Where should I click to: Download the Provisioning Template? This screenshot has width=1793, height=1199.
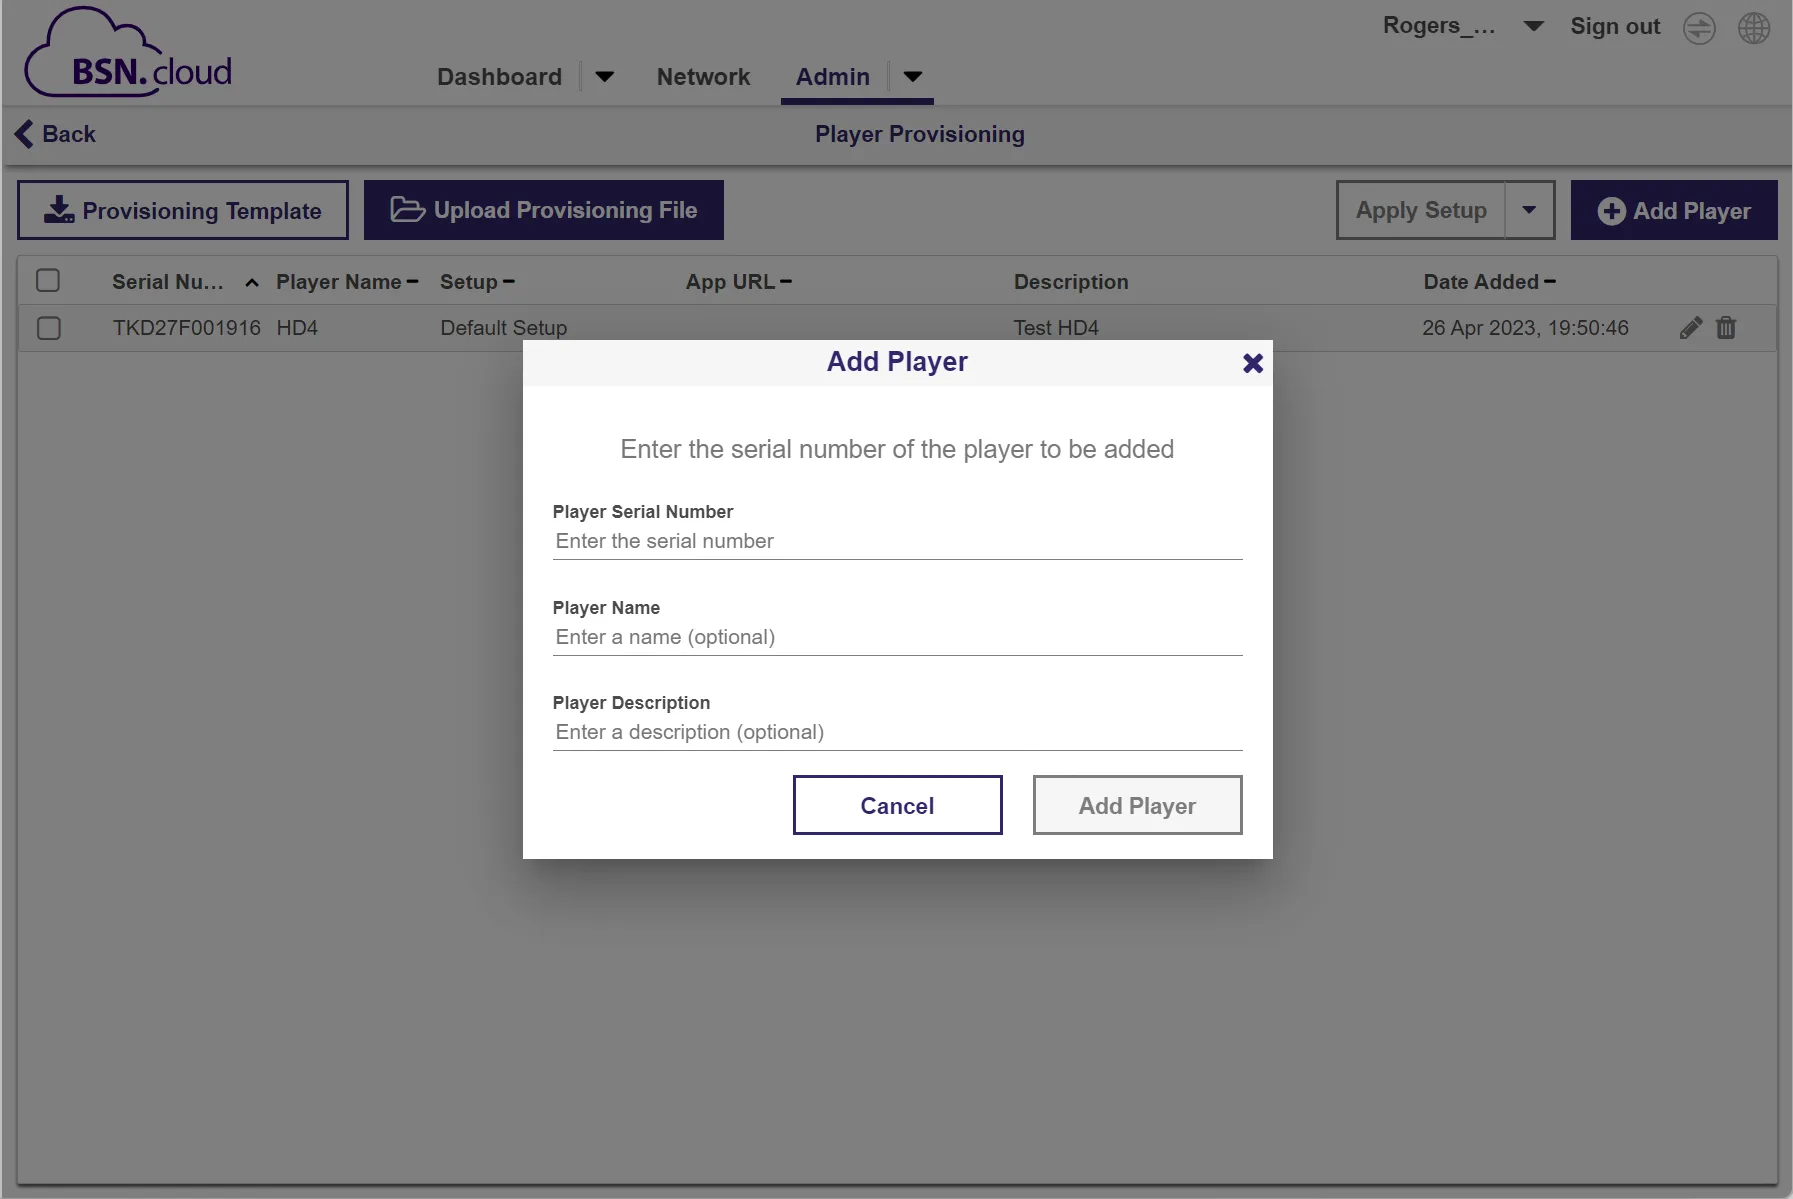click(183, 210)
